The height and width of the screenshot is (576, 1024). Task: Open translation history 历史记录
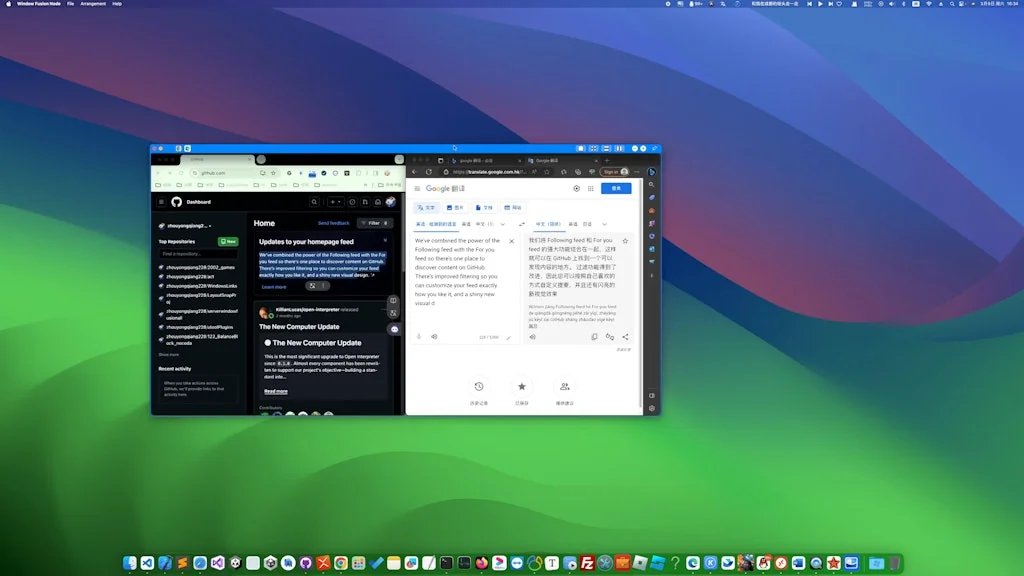479,387
